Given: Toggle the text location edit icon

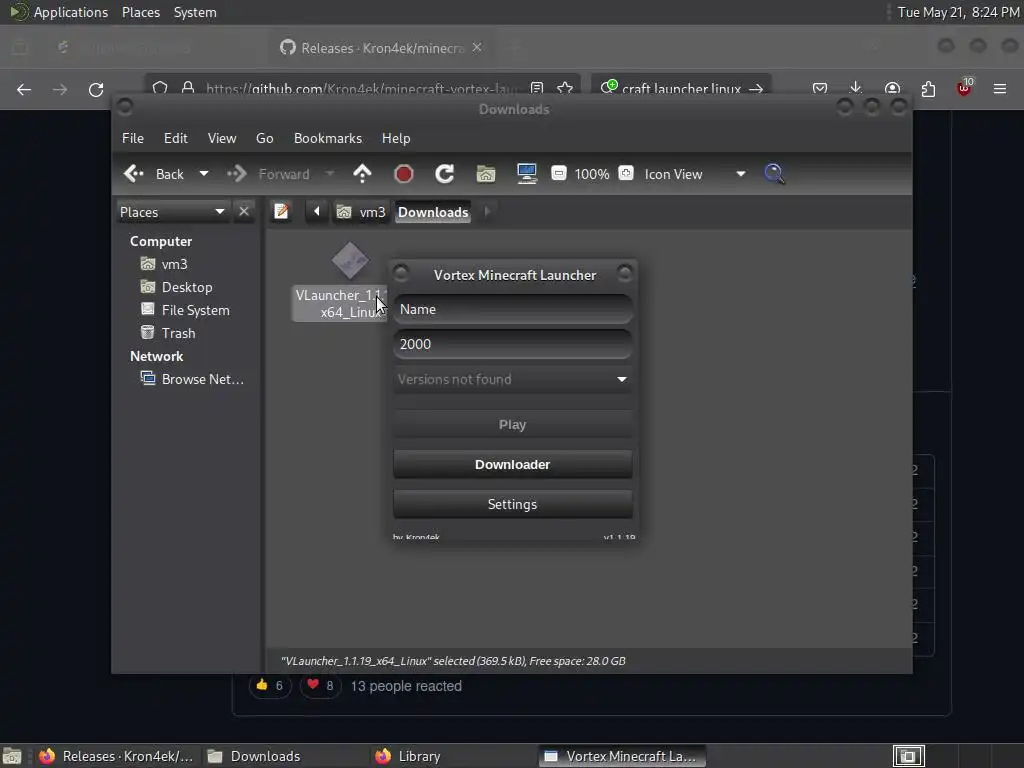Looking at the screenshot, I should (281, 212).
